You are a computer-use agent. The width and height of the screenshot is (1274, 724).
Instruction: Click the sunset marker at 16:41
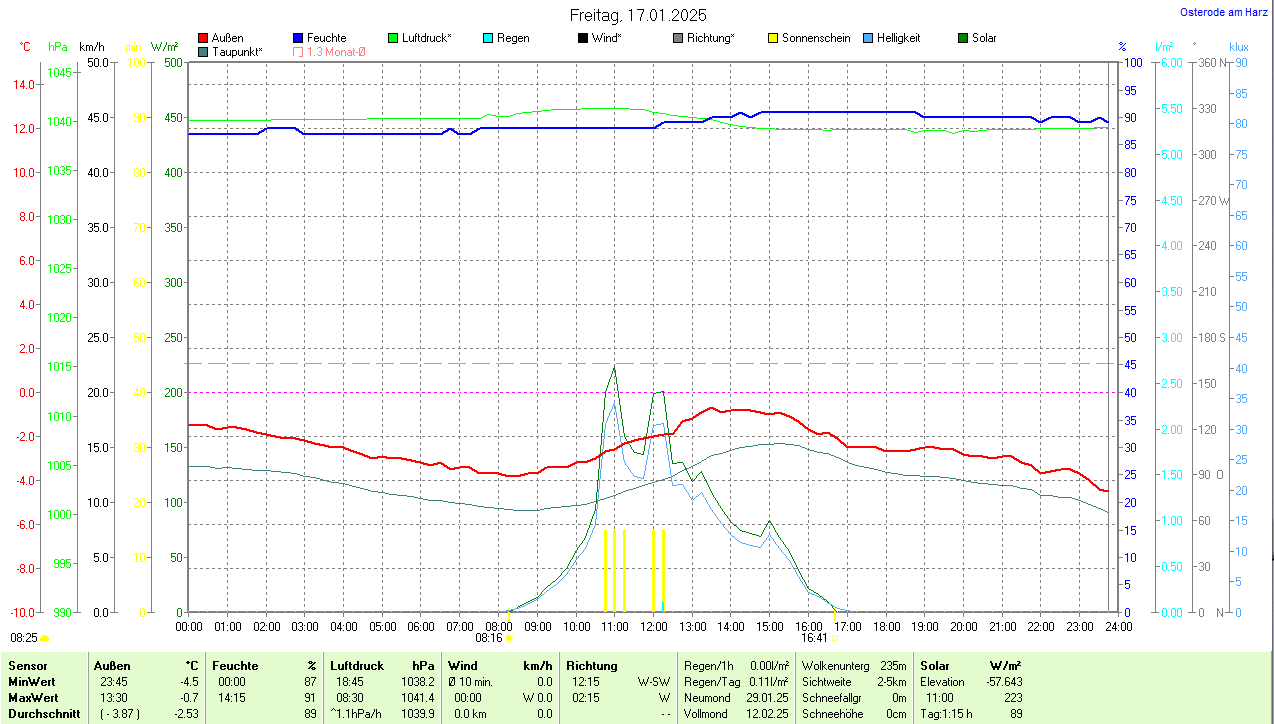click(x=834, y=637)
